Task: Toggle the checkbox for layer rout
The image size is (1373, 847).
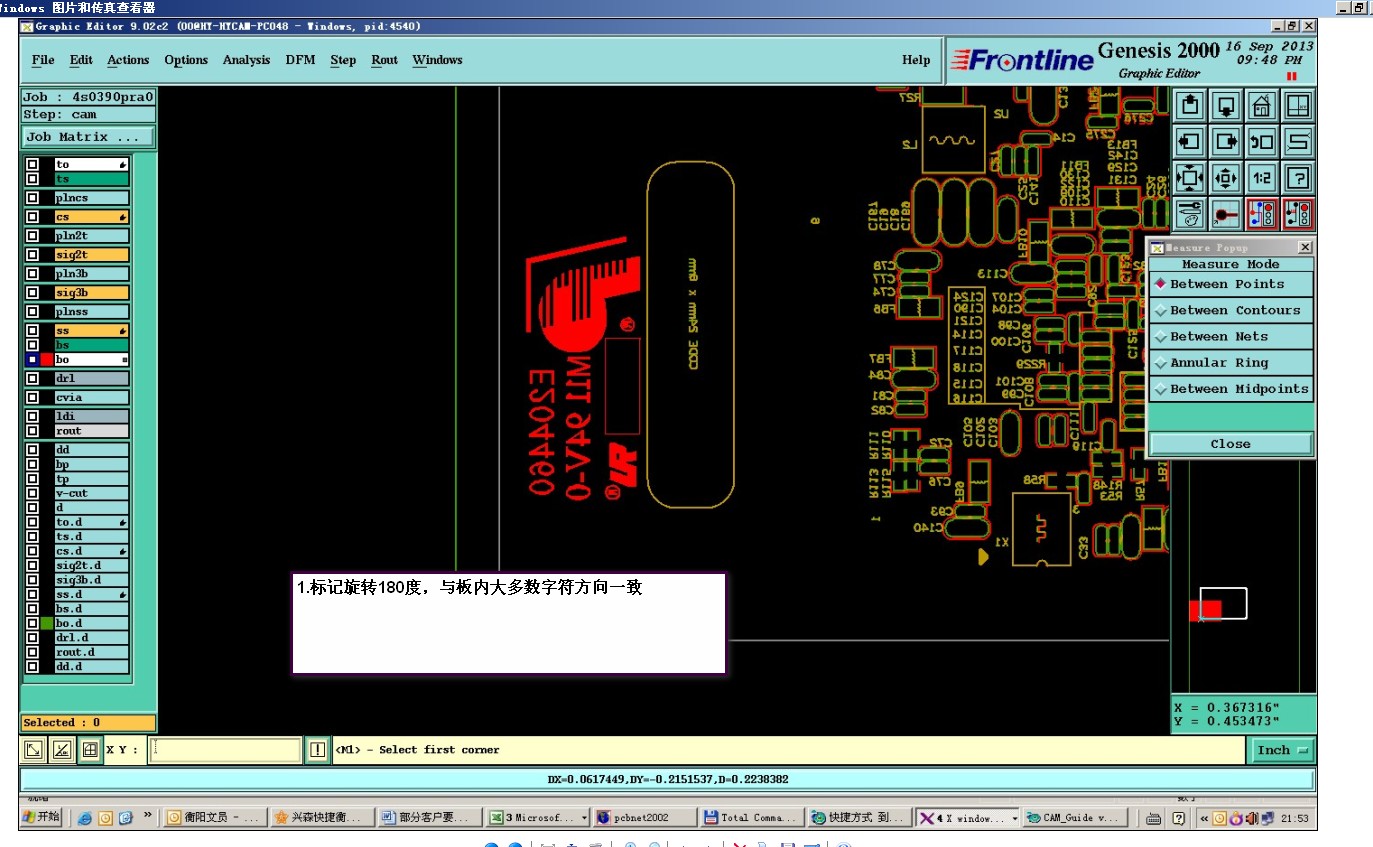Action: 33,431
